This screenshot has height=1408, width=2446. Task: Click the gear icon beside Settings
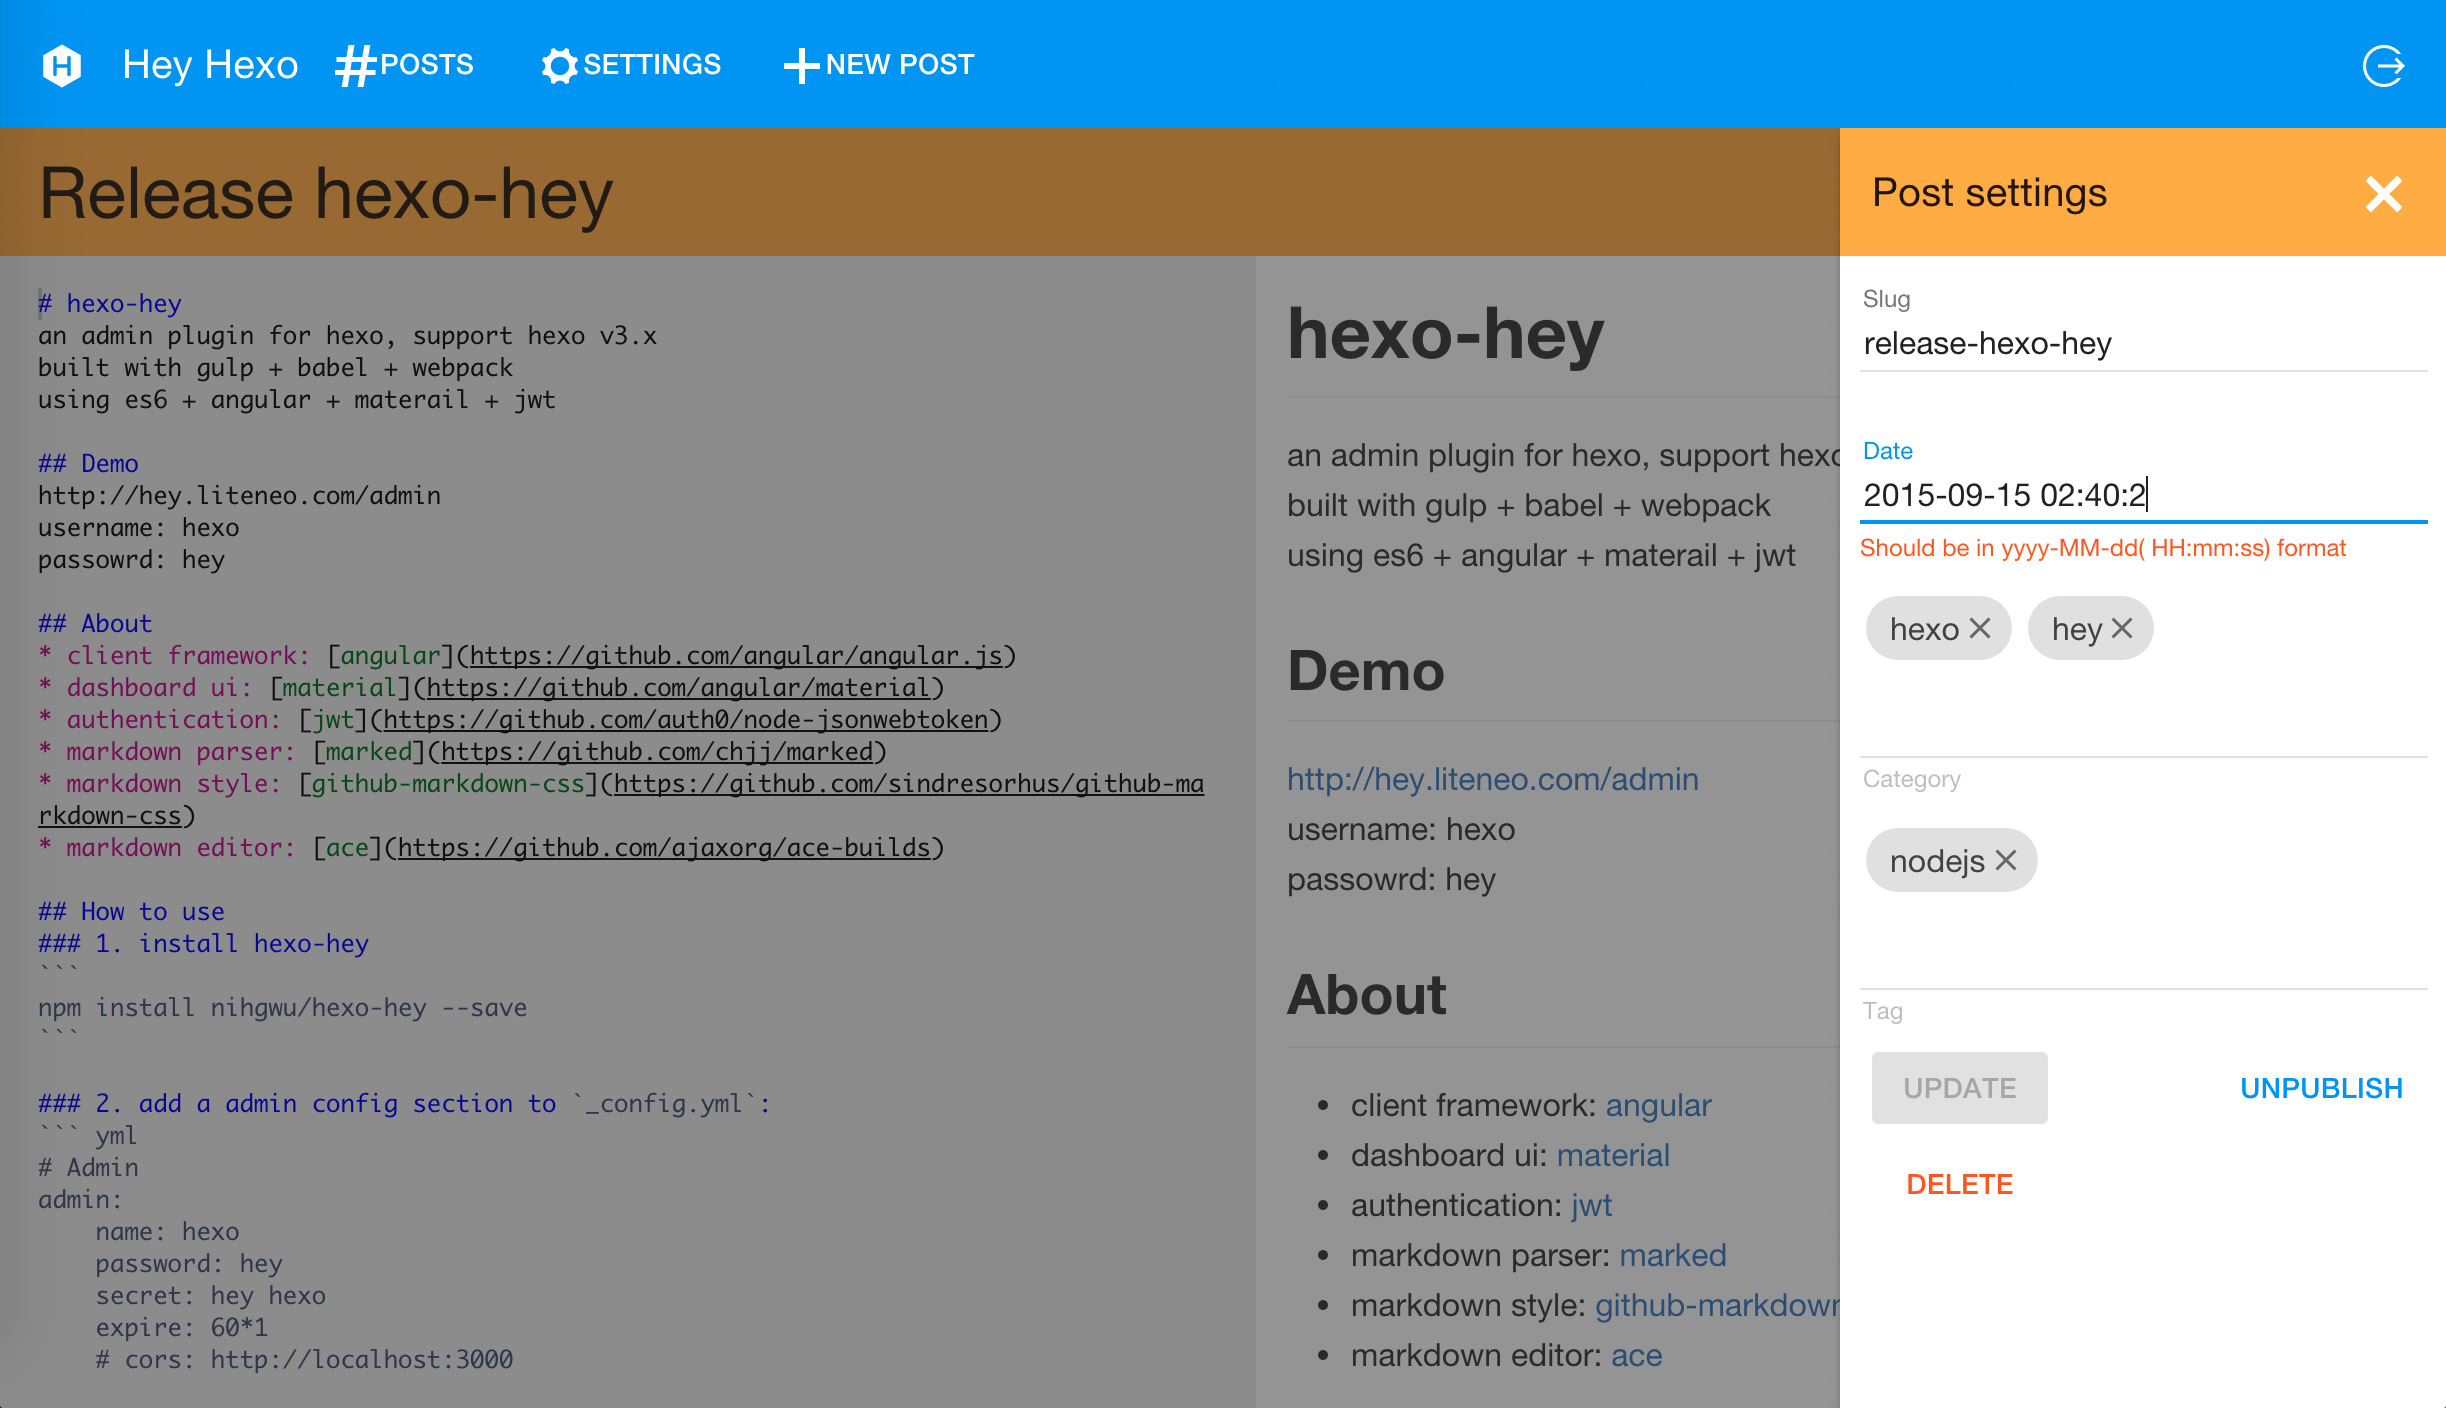pyautogui.click(x=559, y=66)
